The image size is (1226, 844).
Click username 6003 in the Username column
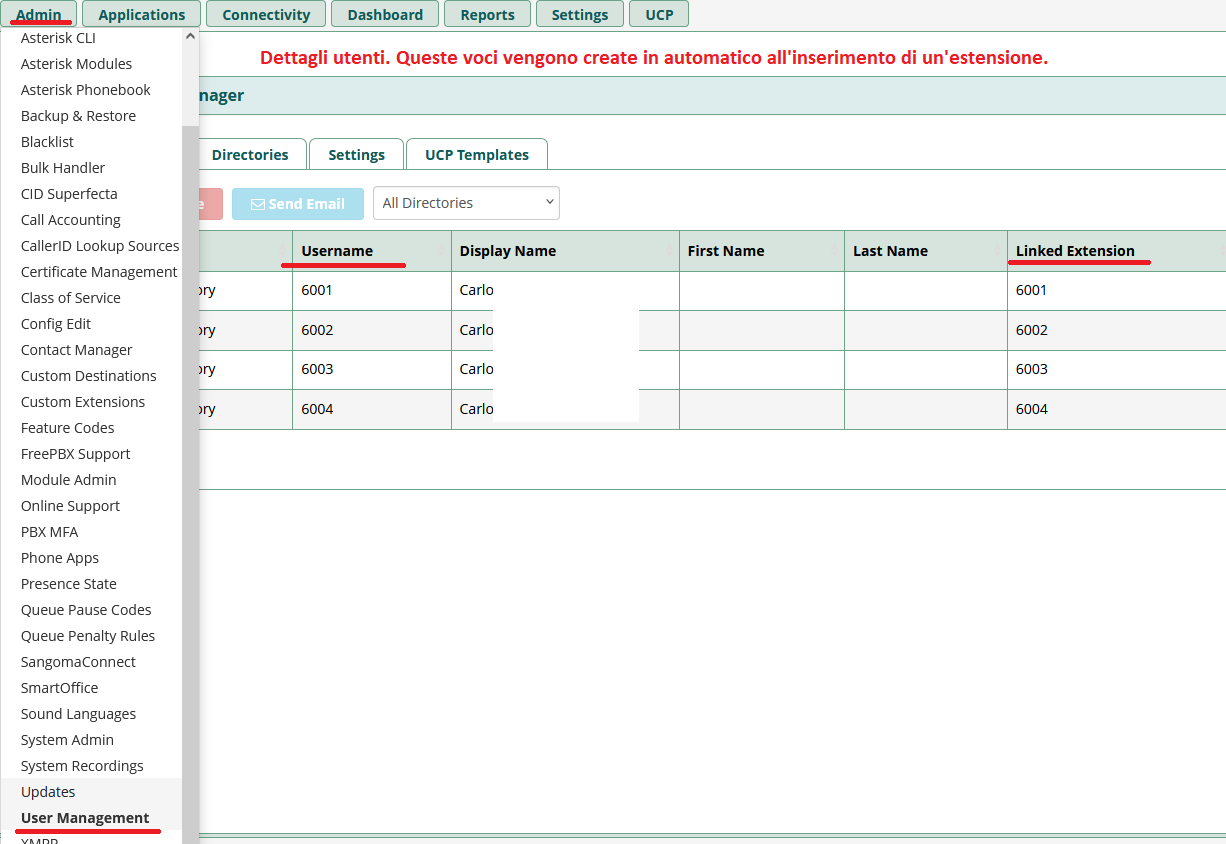(317, 369)
